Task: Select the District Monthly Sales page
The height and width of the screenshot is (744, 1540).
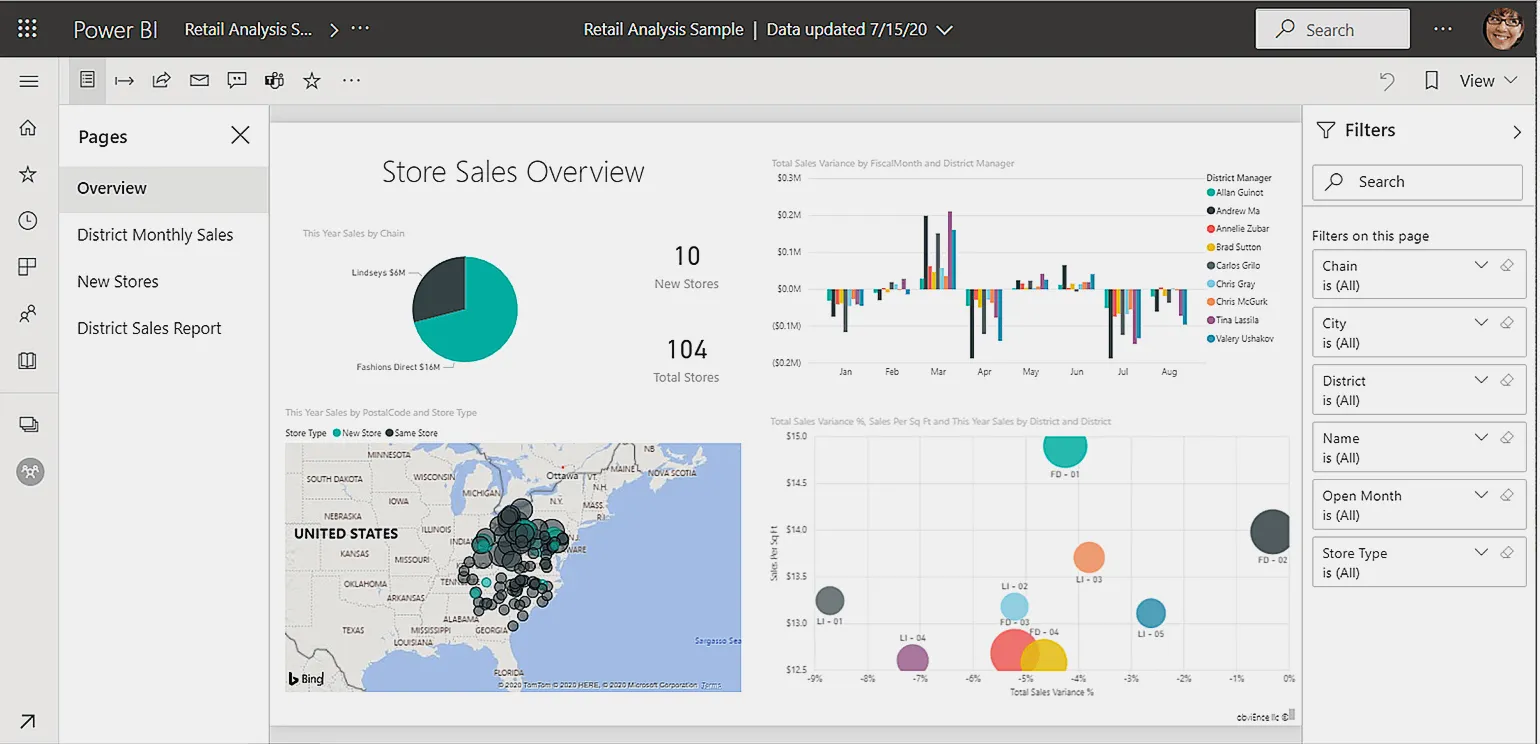Action: tap(155, 235)
